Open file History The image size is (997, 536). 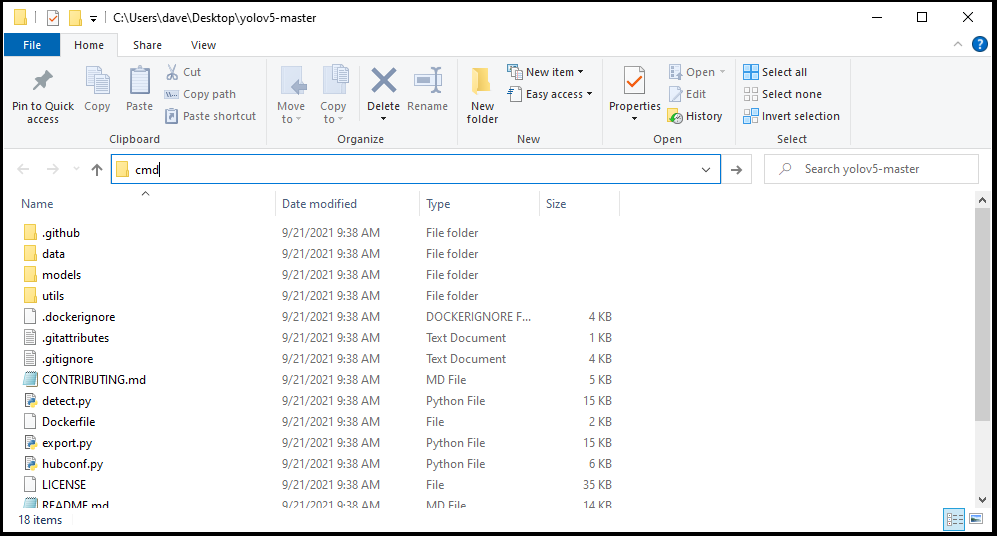coord(695,116)
